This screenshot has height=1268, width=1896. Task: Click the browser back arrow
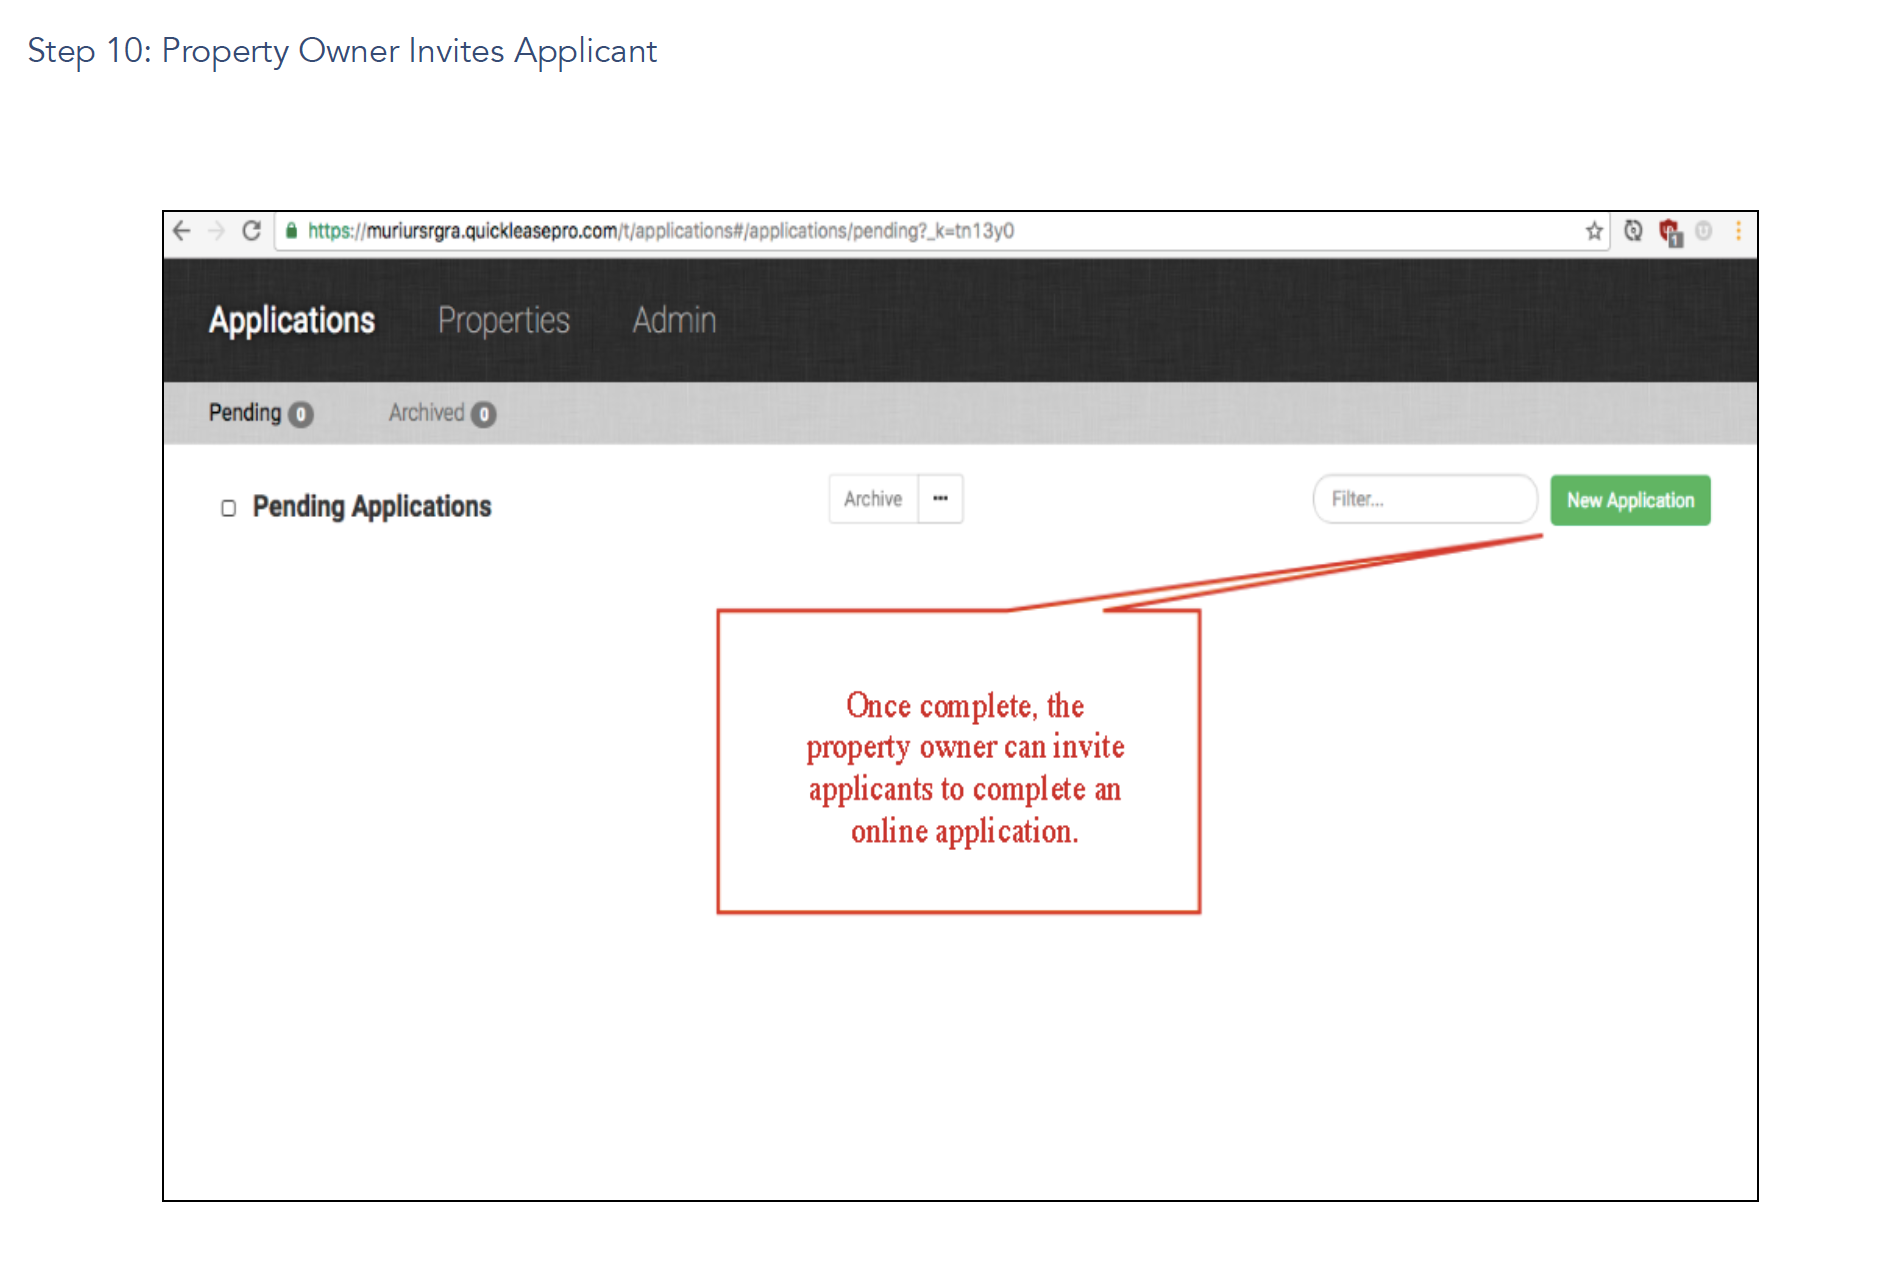[182, 231]
